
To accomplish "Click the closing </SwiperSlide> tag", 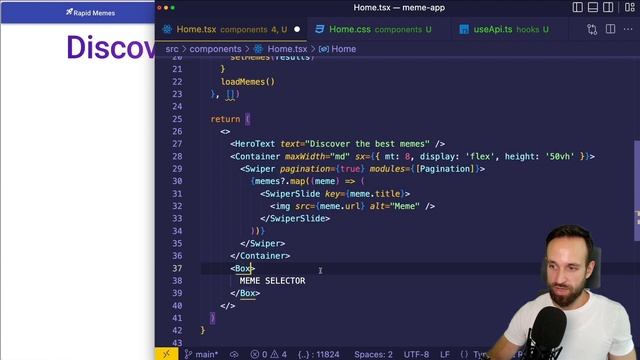I will click(x=295, y=218).
